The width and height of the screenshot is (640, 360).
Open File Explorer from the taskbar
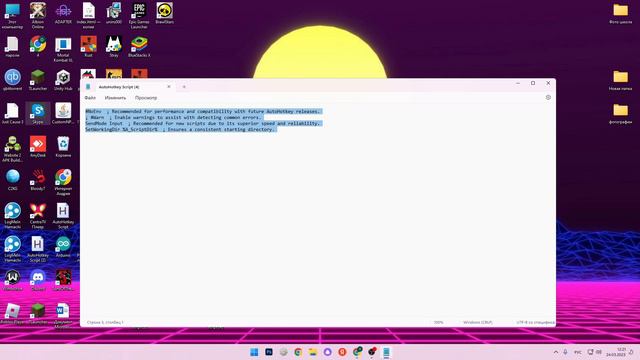[313, 352]
